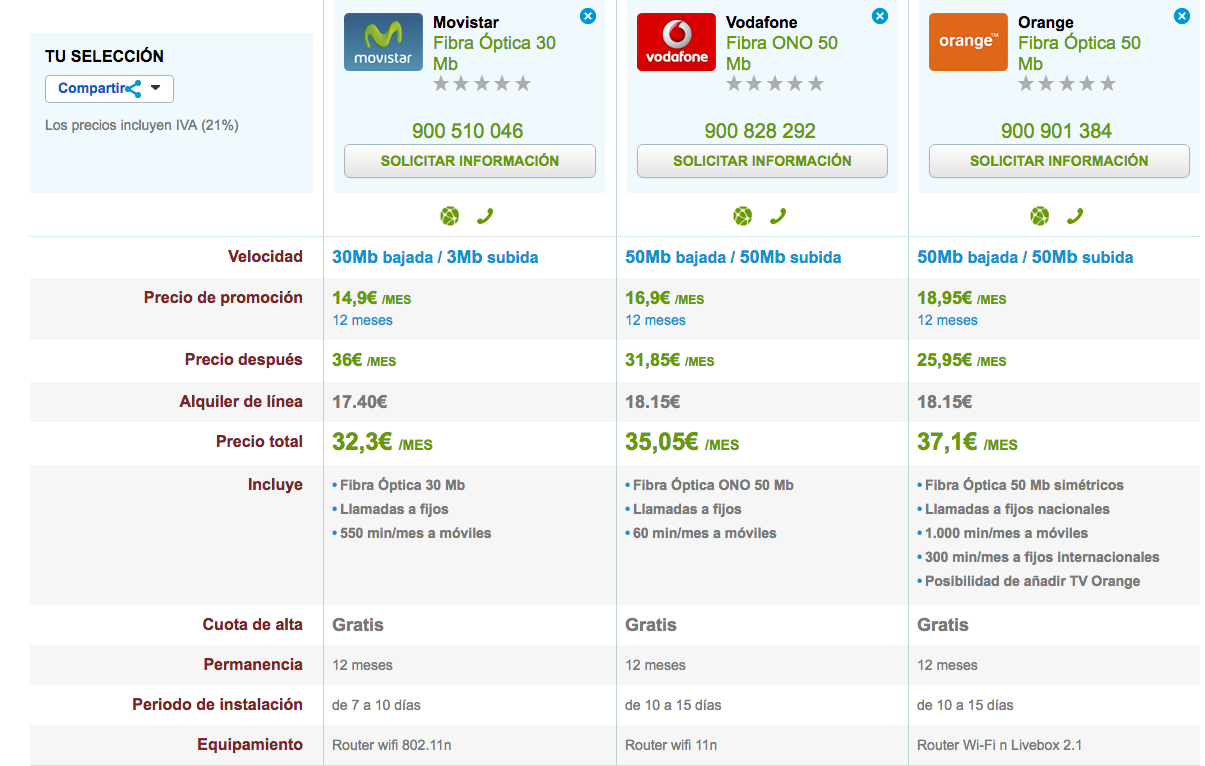Click the 'Velocidad' row label
Viewport: 1205px width, 766px height.
tap(265, 257)
